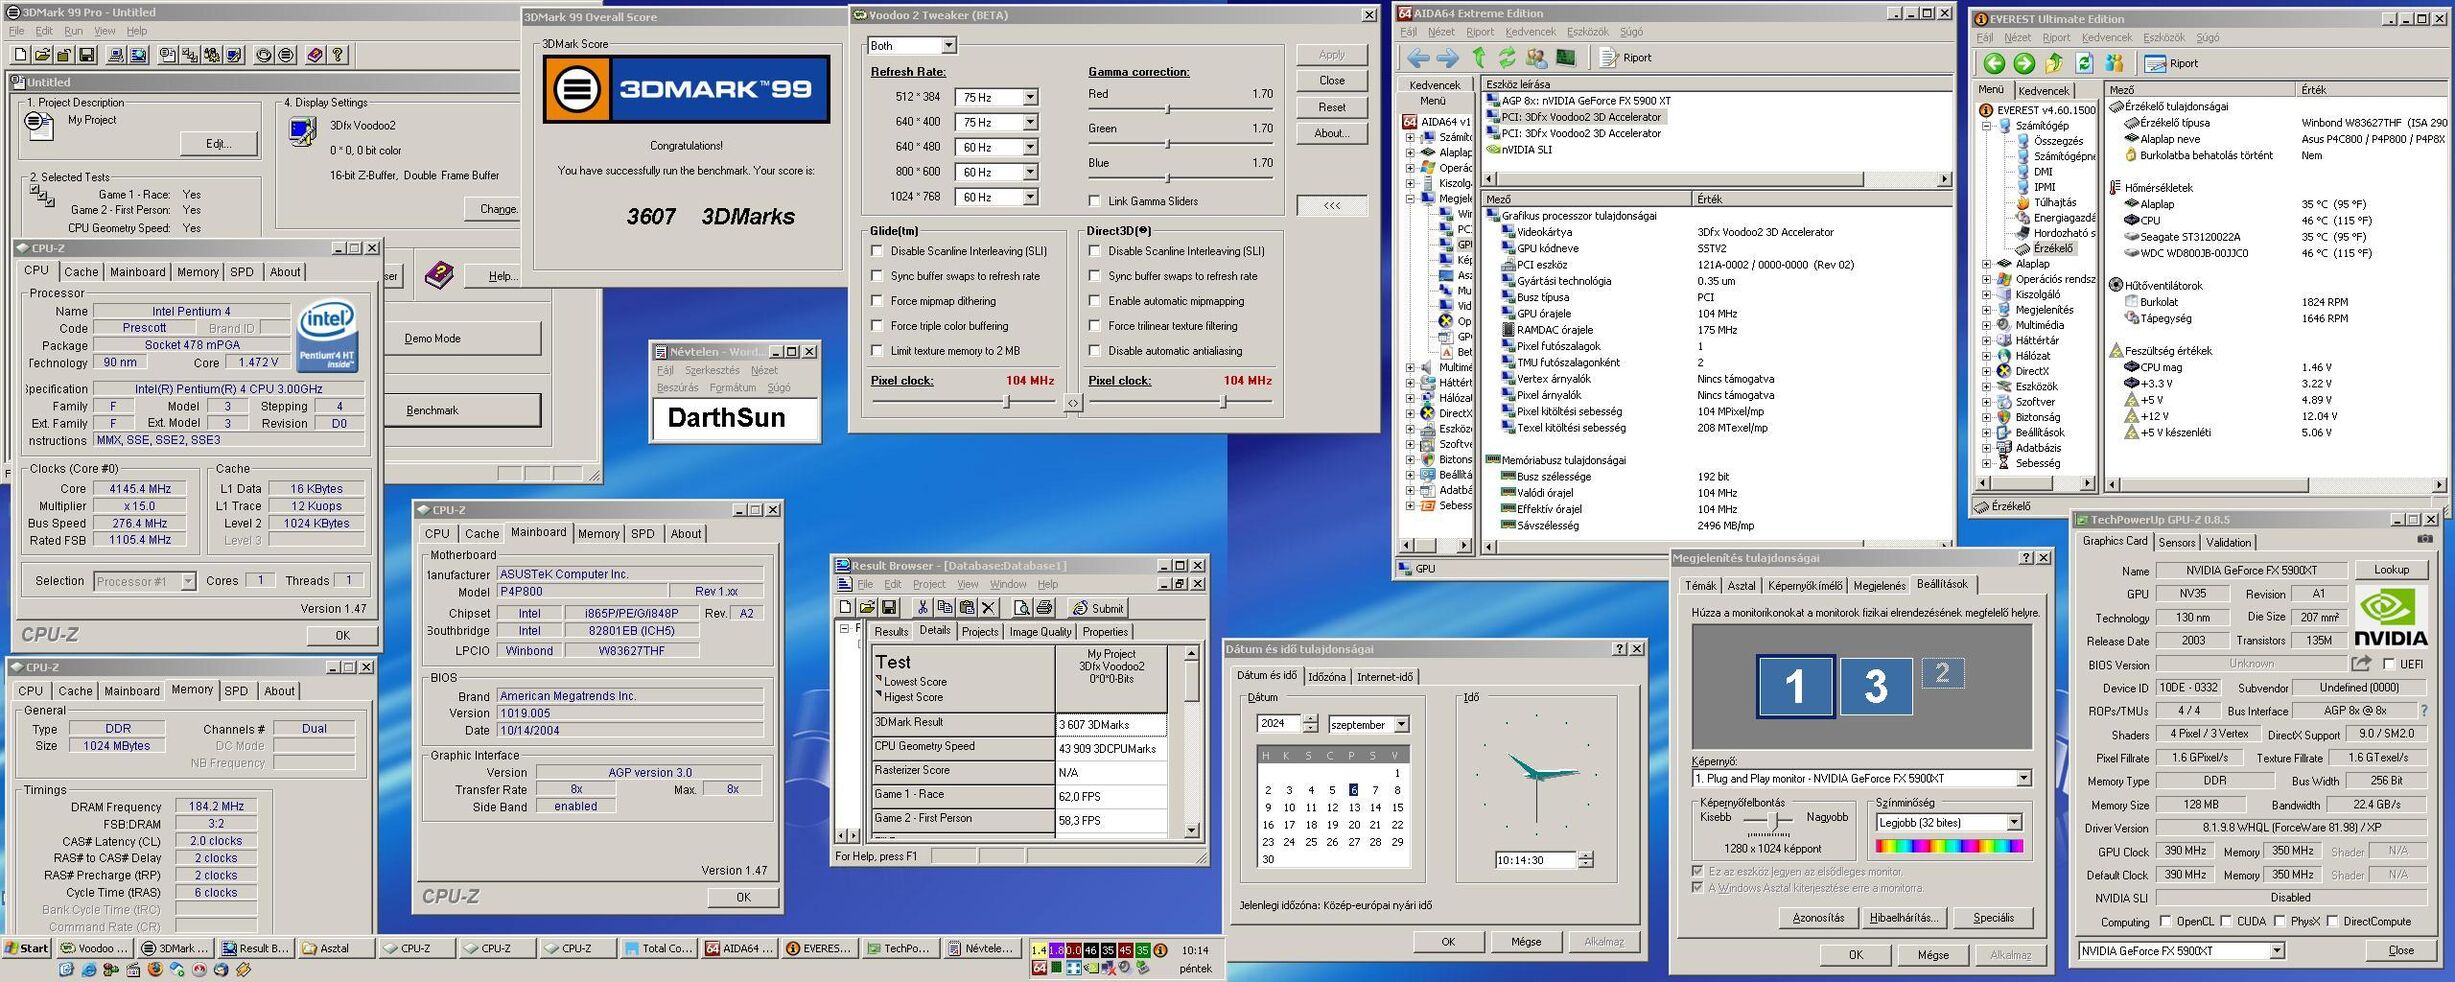Enable Glide Force triple color buffering
Screen dimensions: 2455x982
pyautogui.click(x=877, y=326)
